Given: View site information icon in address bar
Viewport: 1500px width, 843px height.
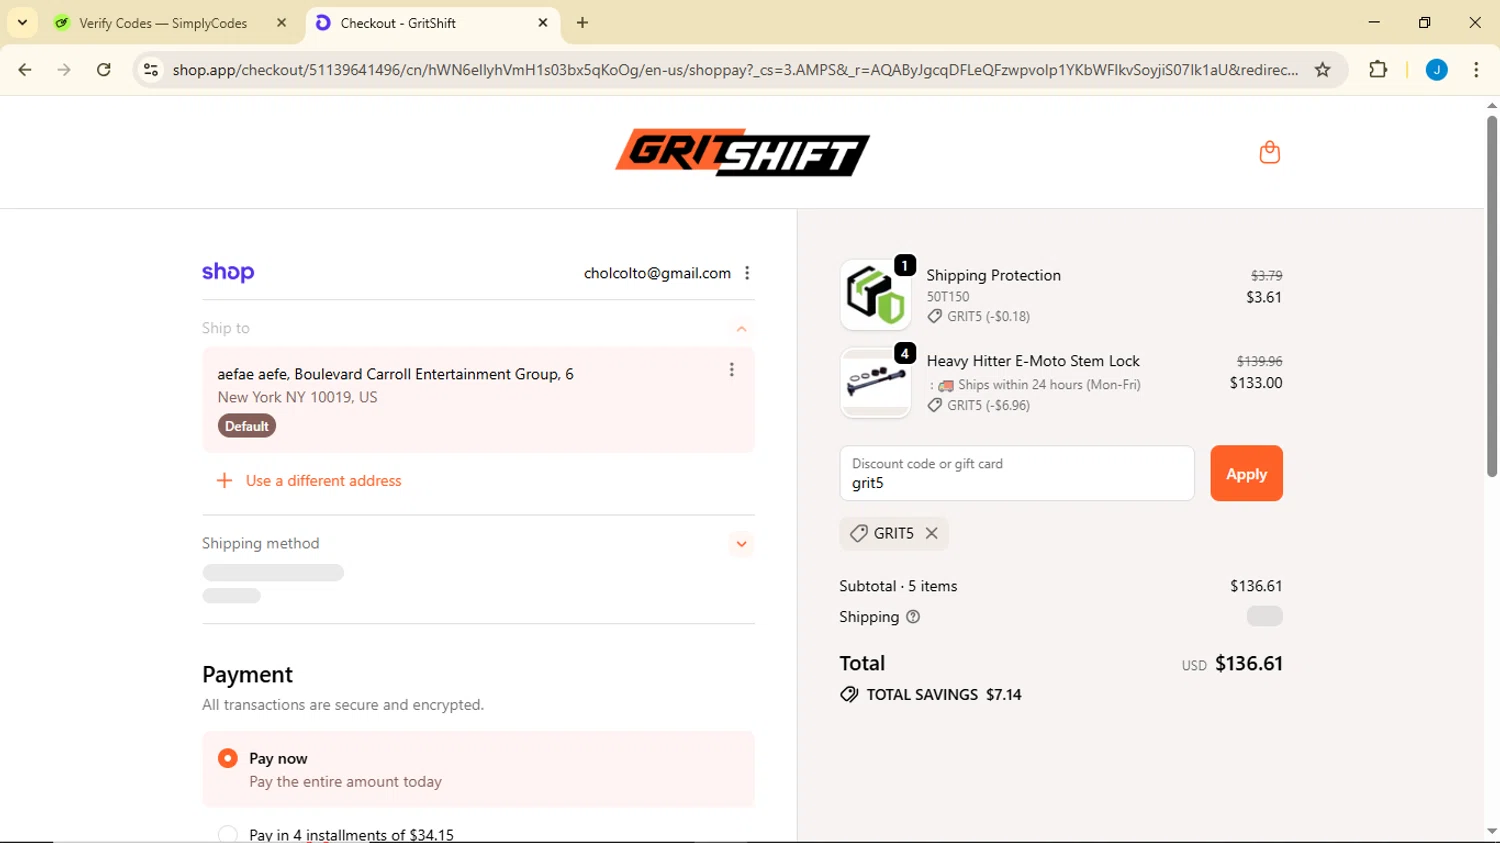Looking at the screenshot, I should 151,70.
